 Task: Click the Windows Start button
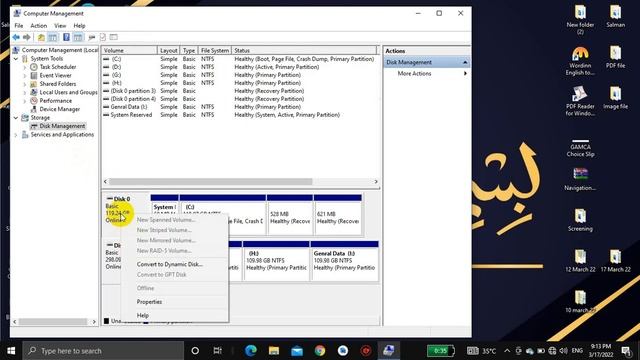[x=11, y=351]
